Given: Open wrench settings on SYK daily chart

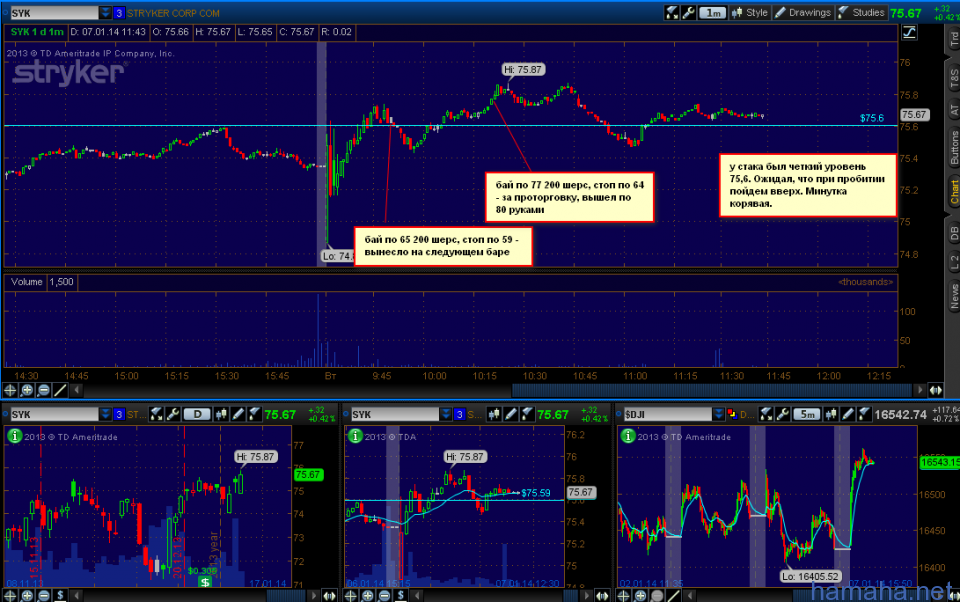Looking at the screenshot, I should [173, 415].
